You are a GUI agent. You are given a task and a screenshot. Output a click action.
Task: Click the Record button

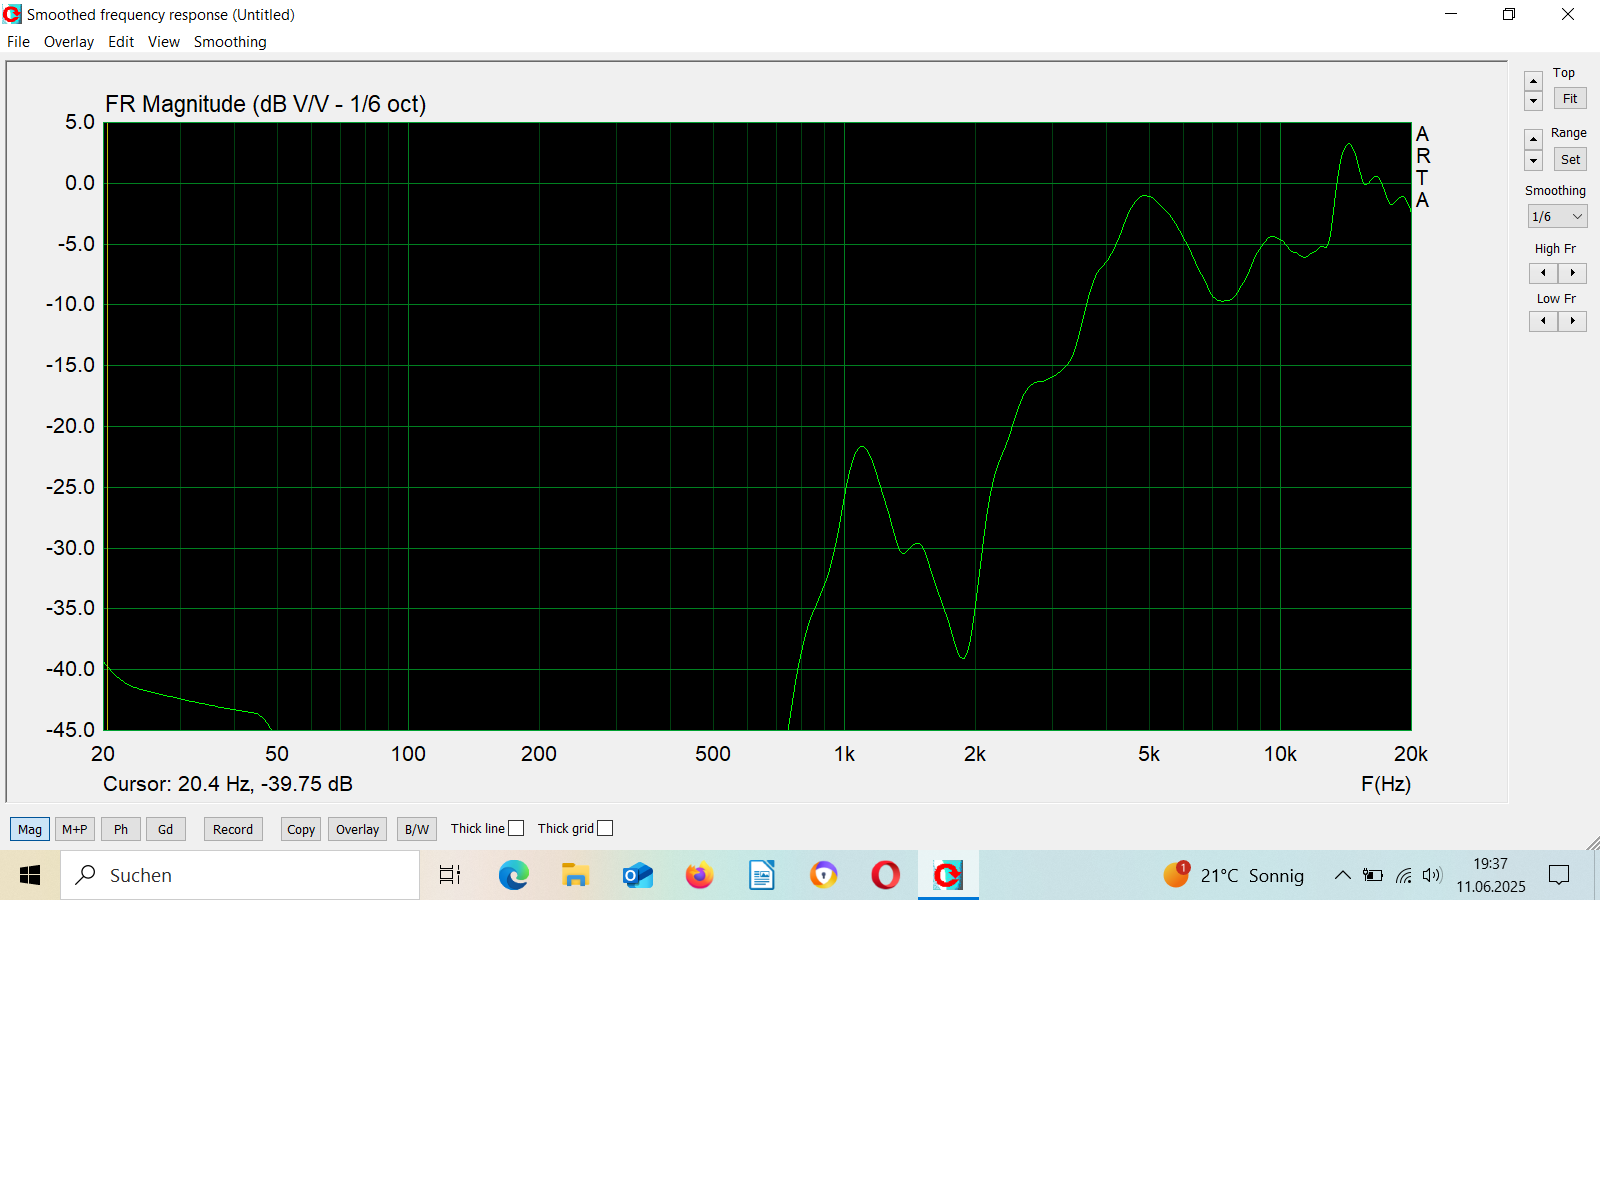coord(233,829)
